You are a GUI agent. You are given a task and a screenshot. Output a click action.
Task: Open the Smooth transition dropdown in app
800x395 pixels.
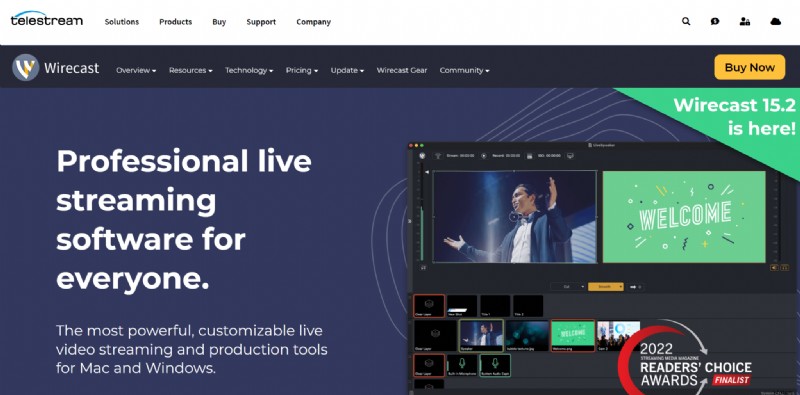click(x=606, y=287)
